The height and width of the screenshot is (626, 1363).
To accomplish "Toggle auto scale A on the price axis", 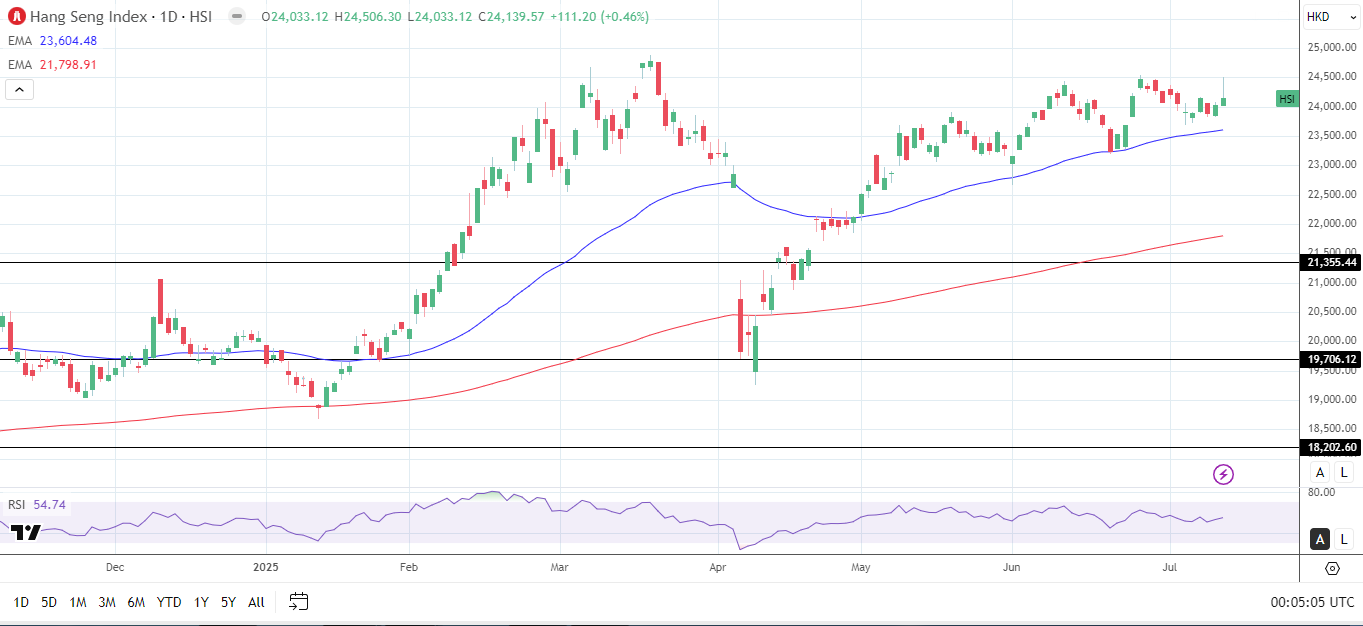I will click(x=1319, y=472).
